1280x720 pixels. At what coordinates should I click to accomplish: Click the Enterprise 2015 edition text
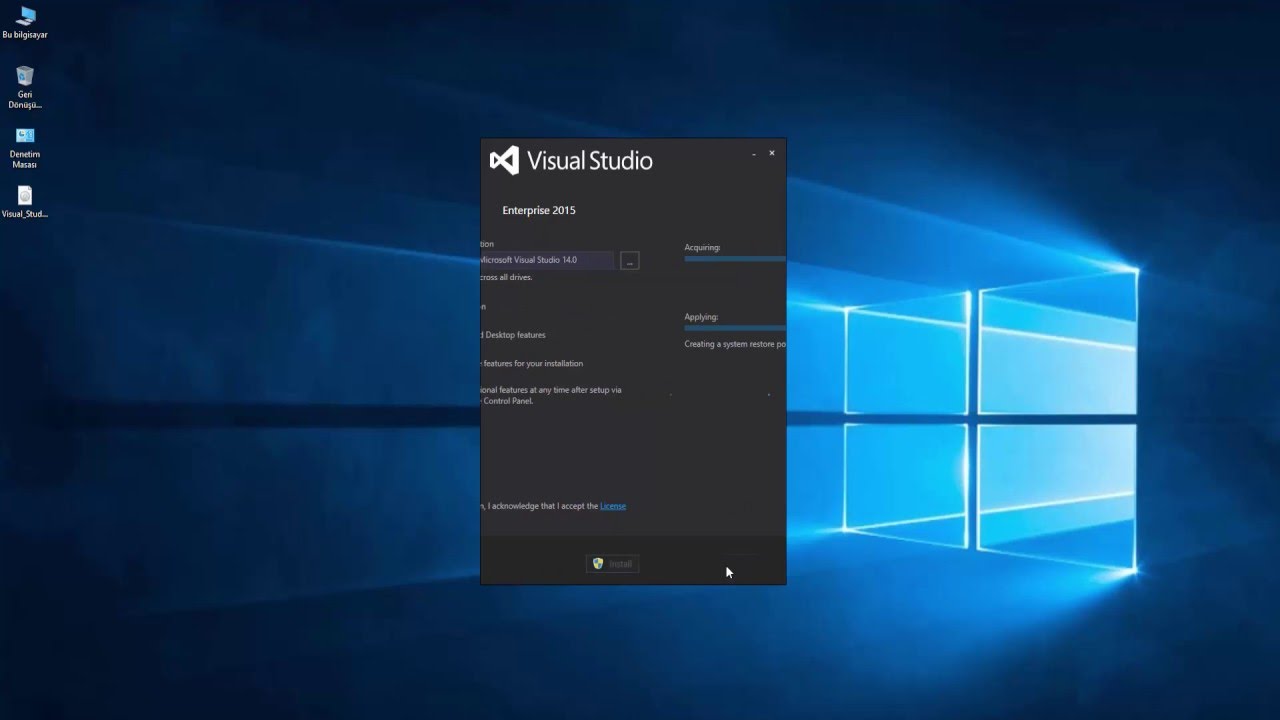pyautogui.click(x=539, y=210)
